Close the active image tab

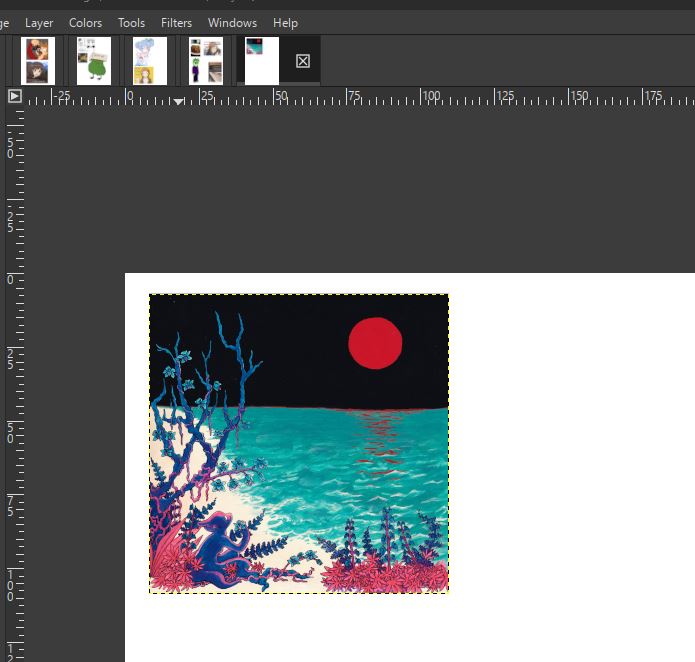303,61
